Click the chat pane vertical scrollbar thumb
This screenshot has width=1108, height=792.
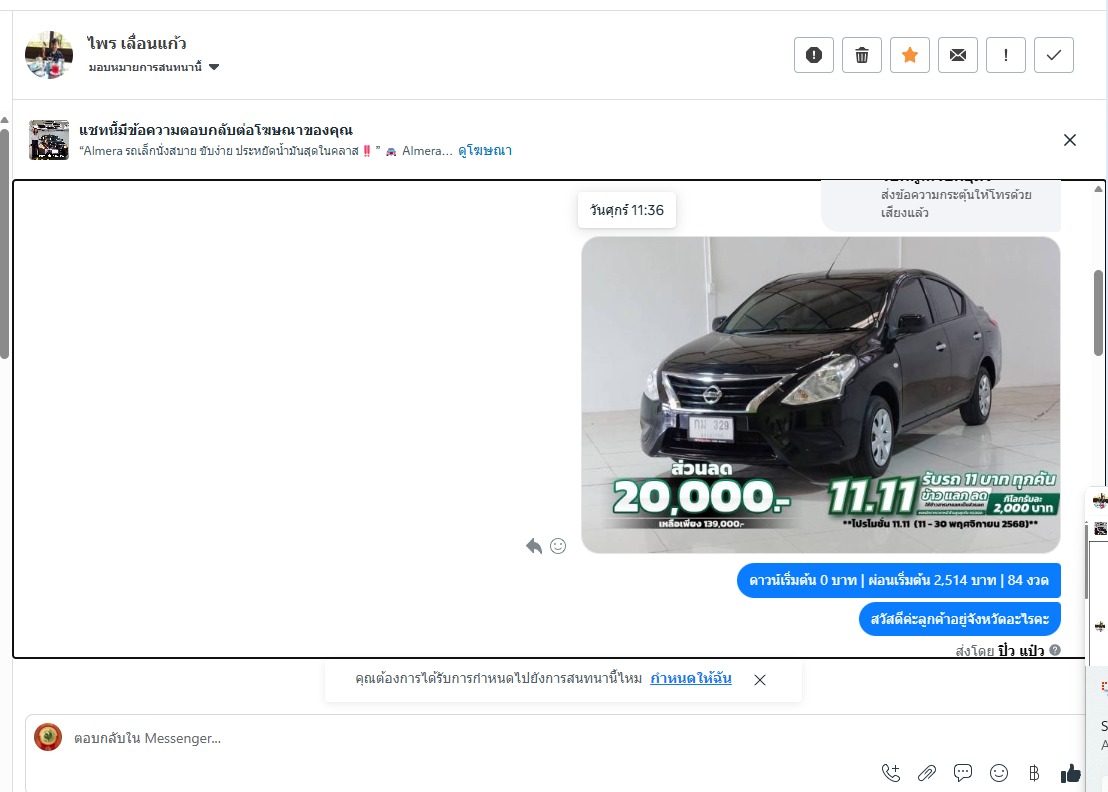click(1099, 312)
